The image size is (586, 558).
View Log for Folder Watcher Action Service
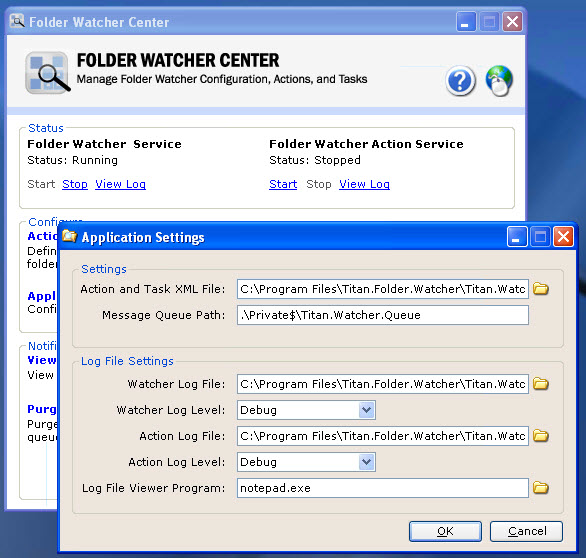tap(364, 184)
